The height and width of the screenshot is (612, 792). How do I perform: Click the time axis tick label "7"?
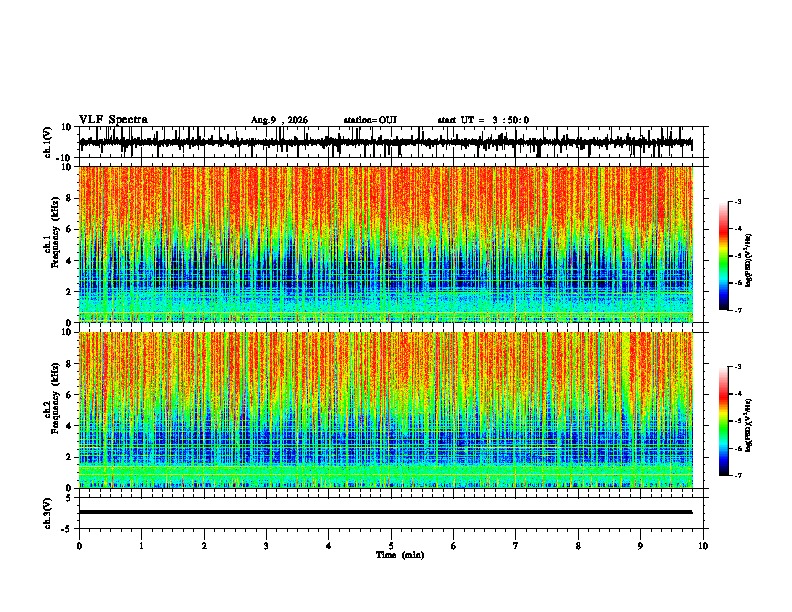[x=516, y=546]
